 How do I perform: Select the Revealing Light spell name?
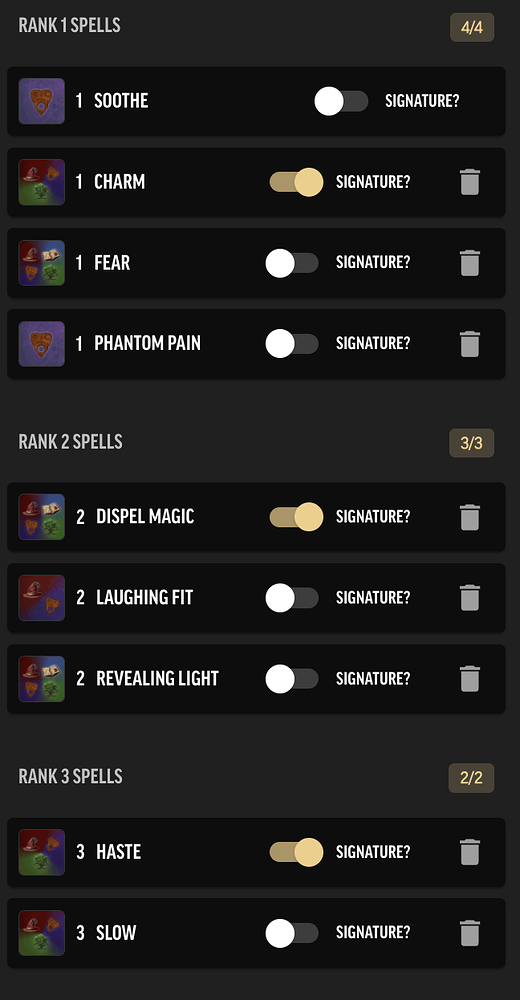tap(158, 679)
